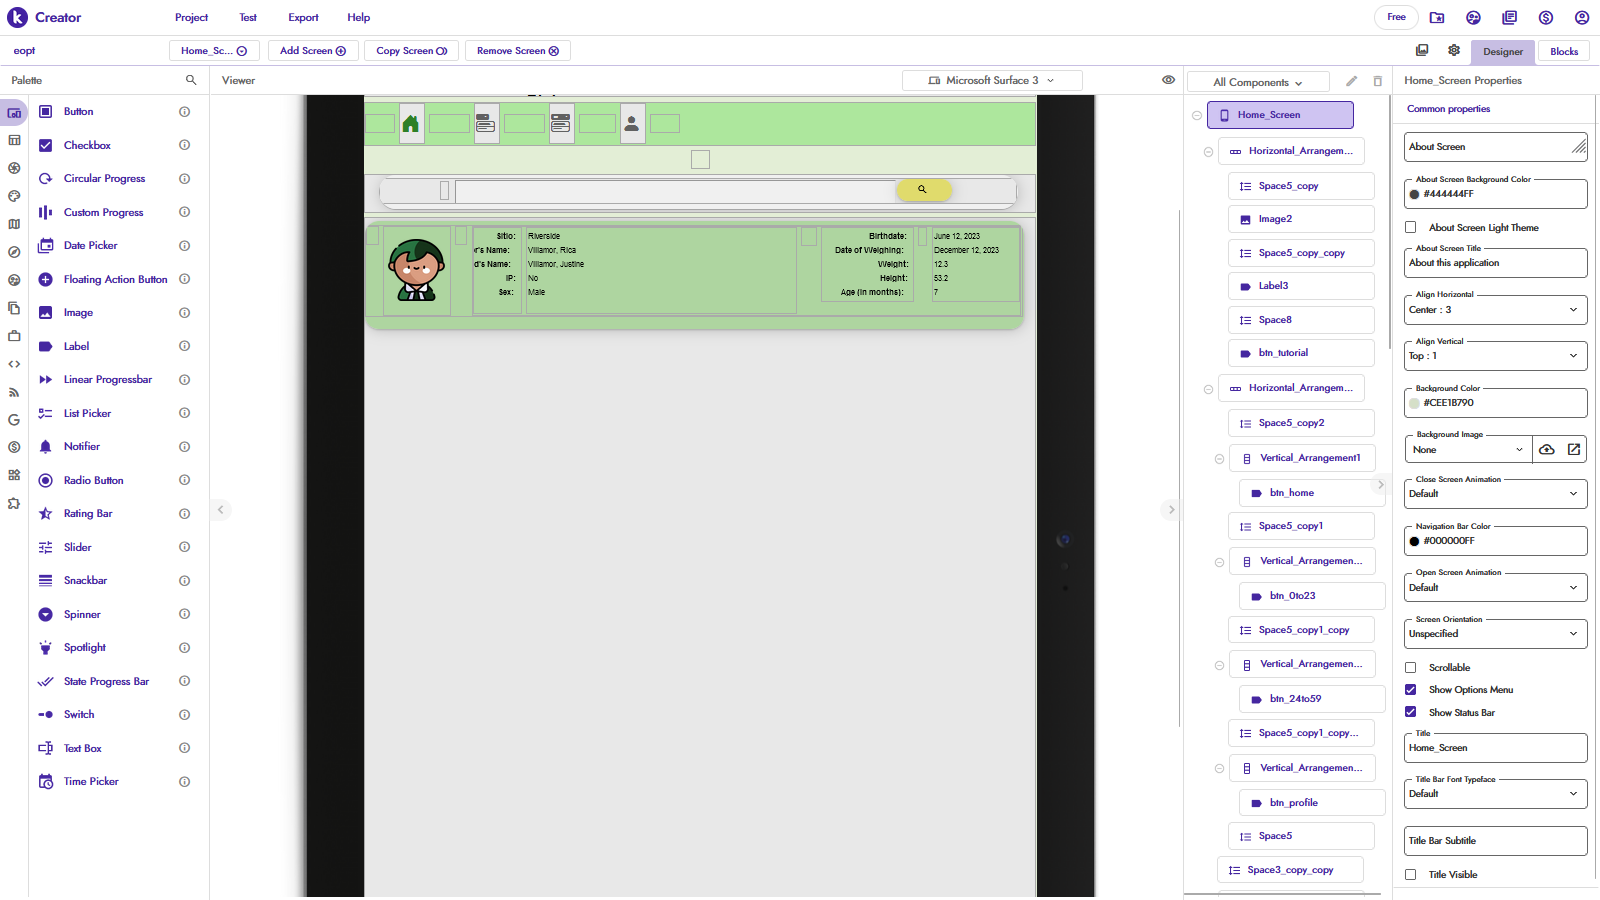Open the Help menu

pos(359,18)
